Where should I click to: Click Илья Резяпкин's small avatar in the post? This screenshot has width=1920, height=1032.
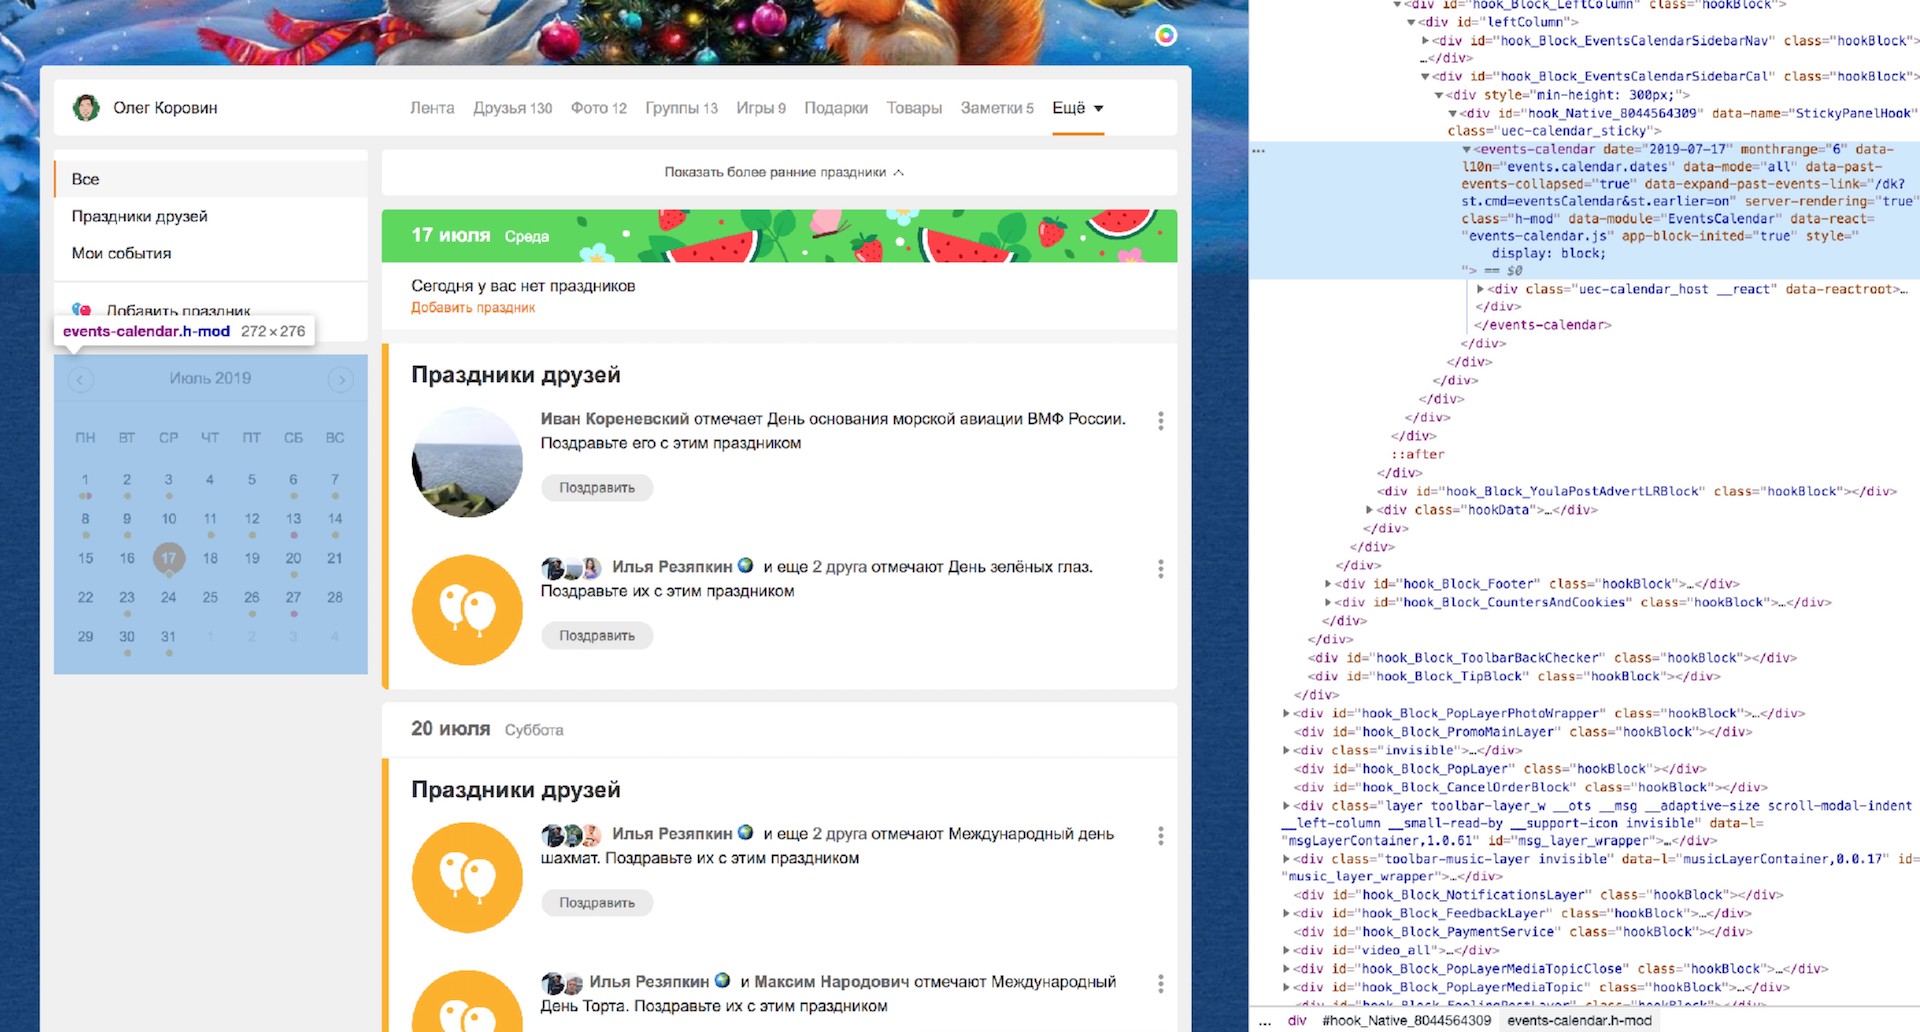[x=553, y=568]
